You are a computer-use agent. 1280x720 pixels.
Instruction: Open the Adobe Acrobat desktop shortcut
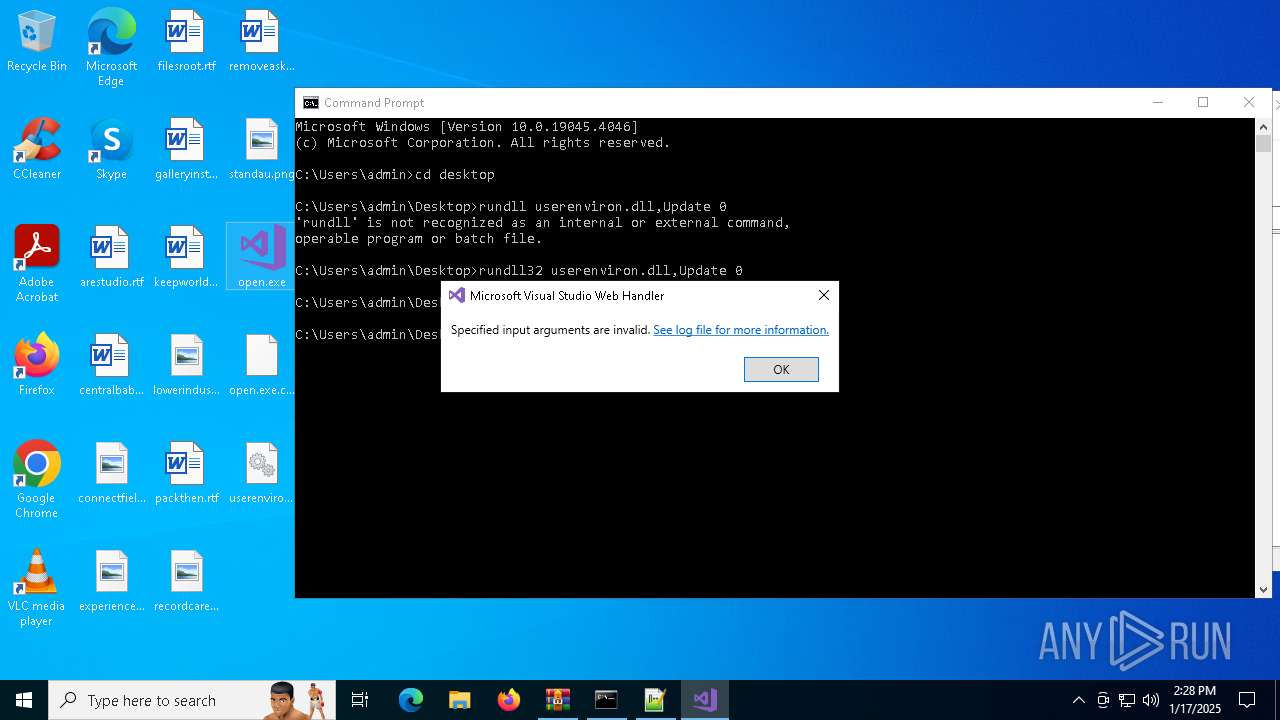pos(37,264)
